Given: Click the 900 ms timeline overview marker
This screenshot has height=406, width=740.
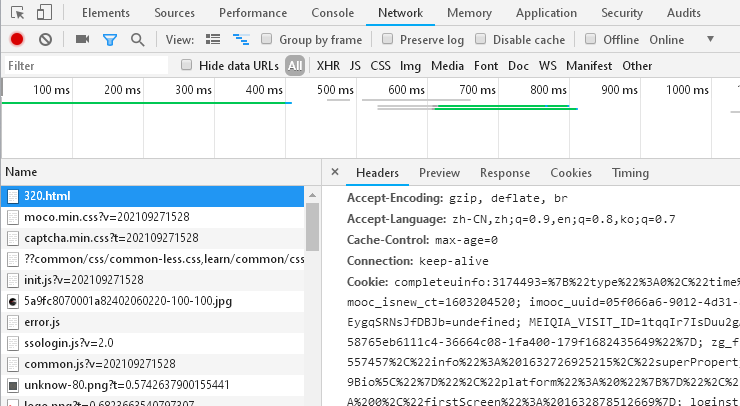Looking at the screenshot, I should click(x=620, y=90).
